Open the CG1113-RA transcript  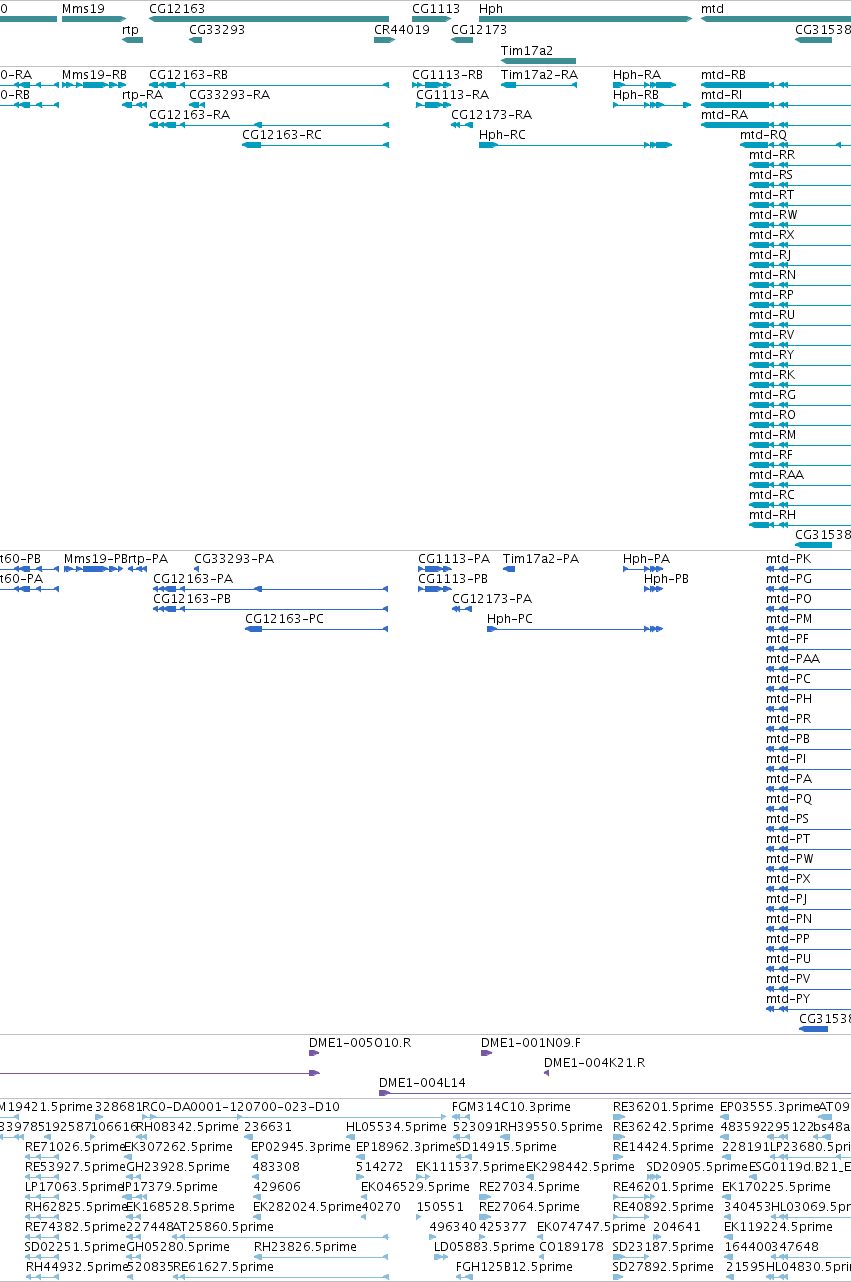point(433,105)
